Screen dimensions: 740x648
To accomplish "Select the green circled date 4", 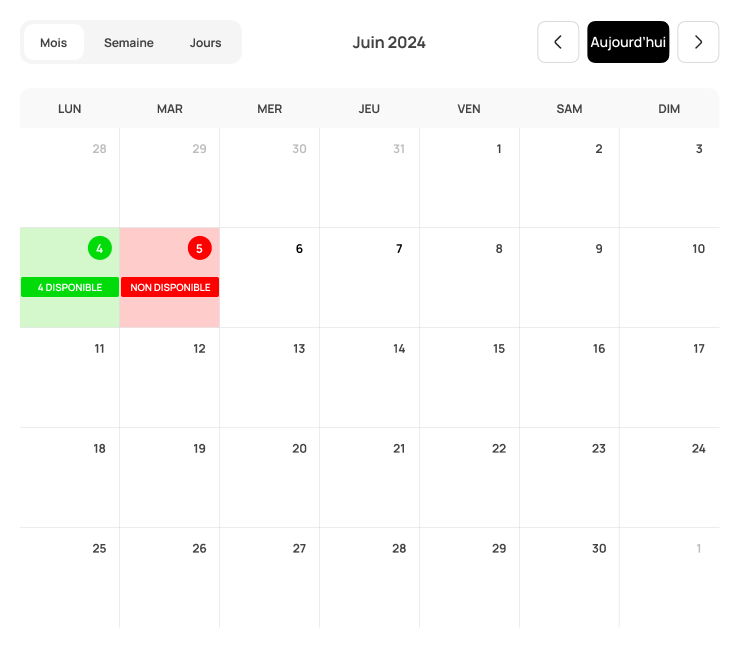I will pyautogui.click(x=99, y=248).
